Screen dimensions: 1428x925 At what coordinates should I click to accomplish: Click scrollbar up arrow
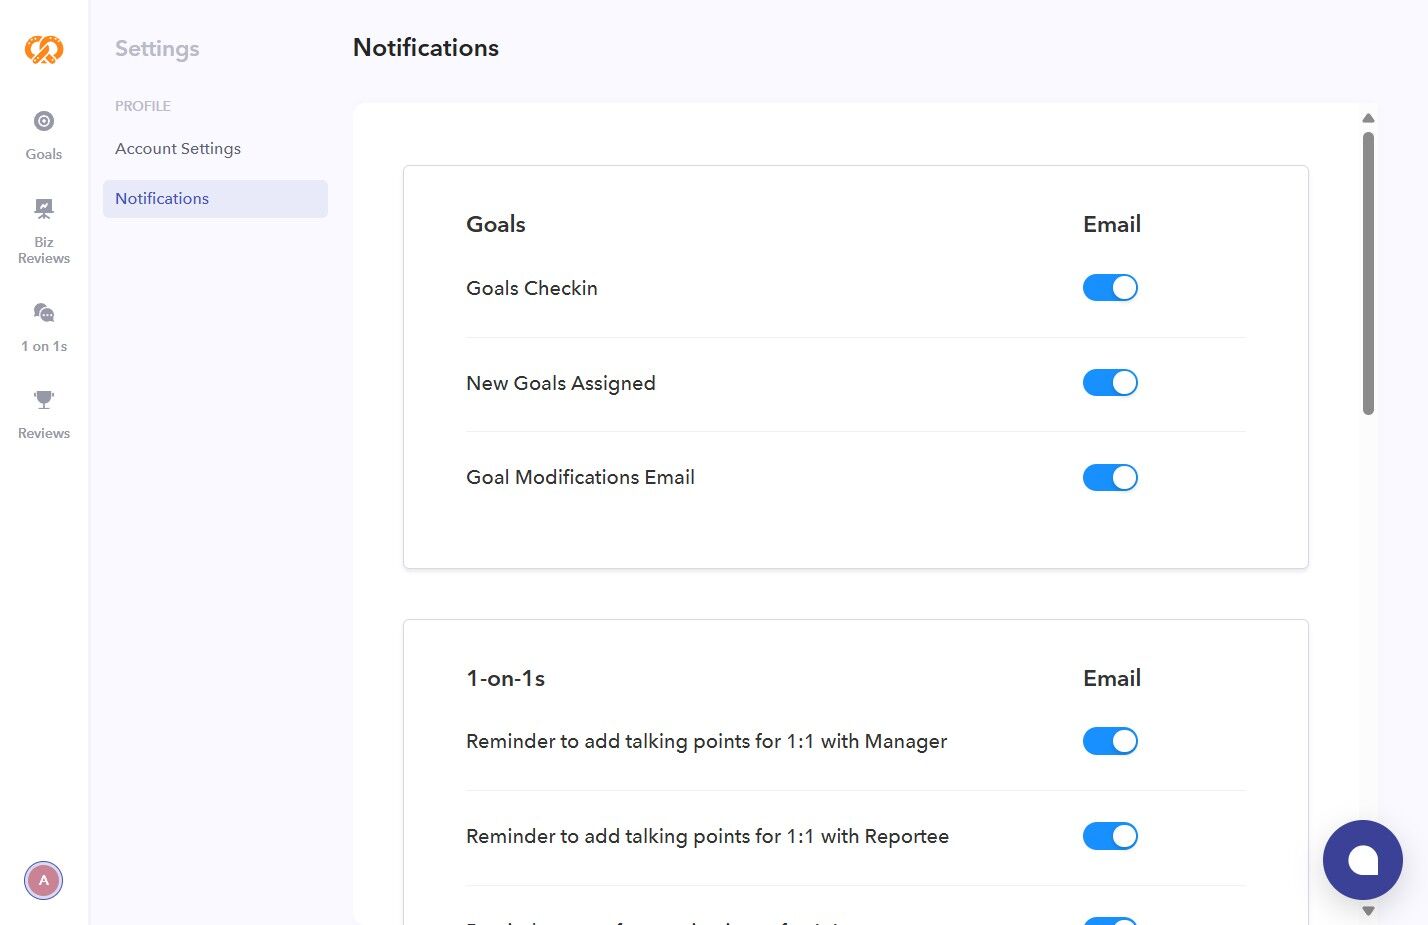(x=1368, y=118)
